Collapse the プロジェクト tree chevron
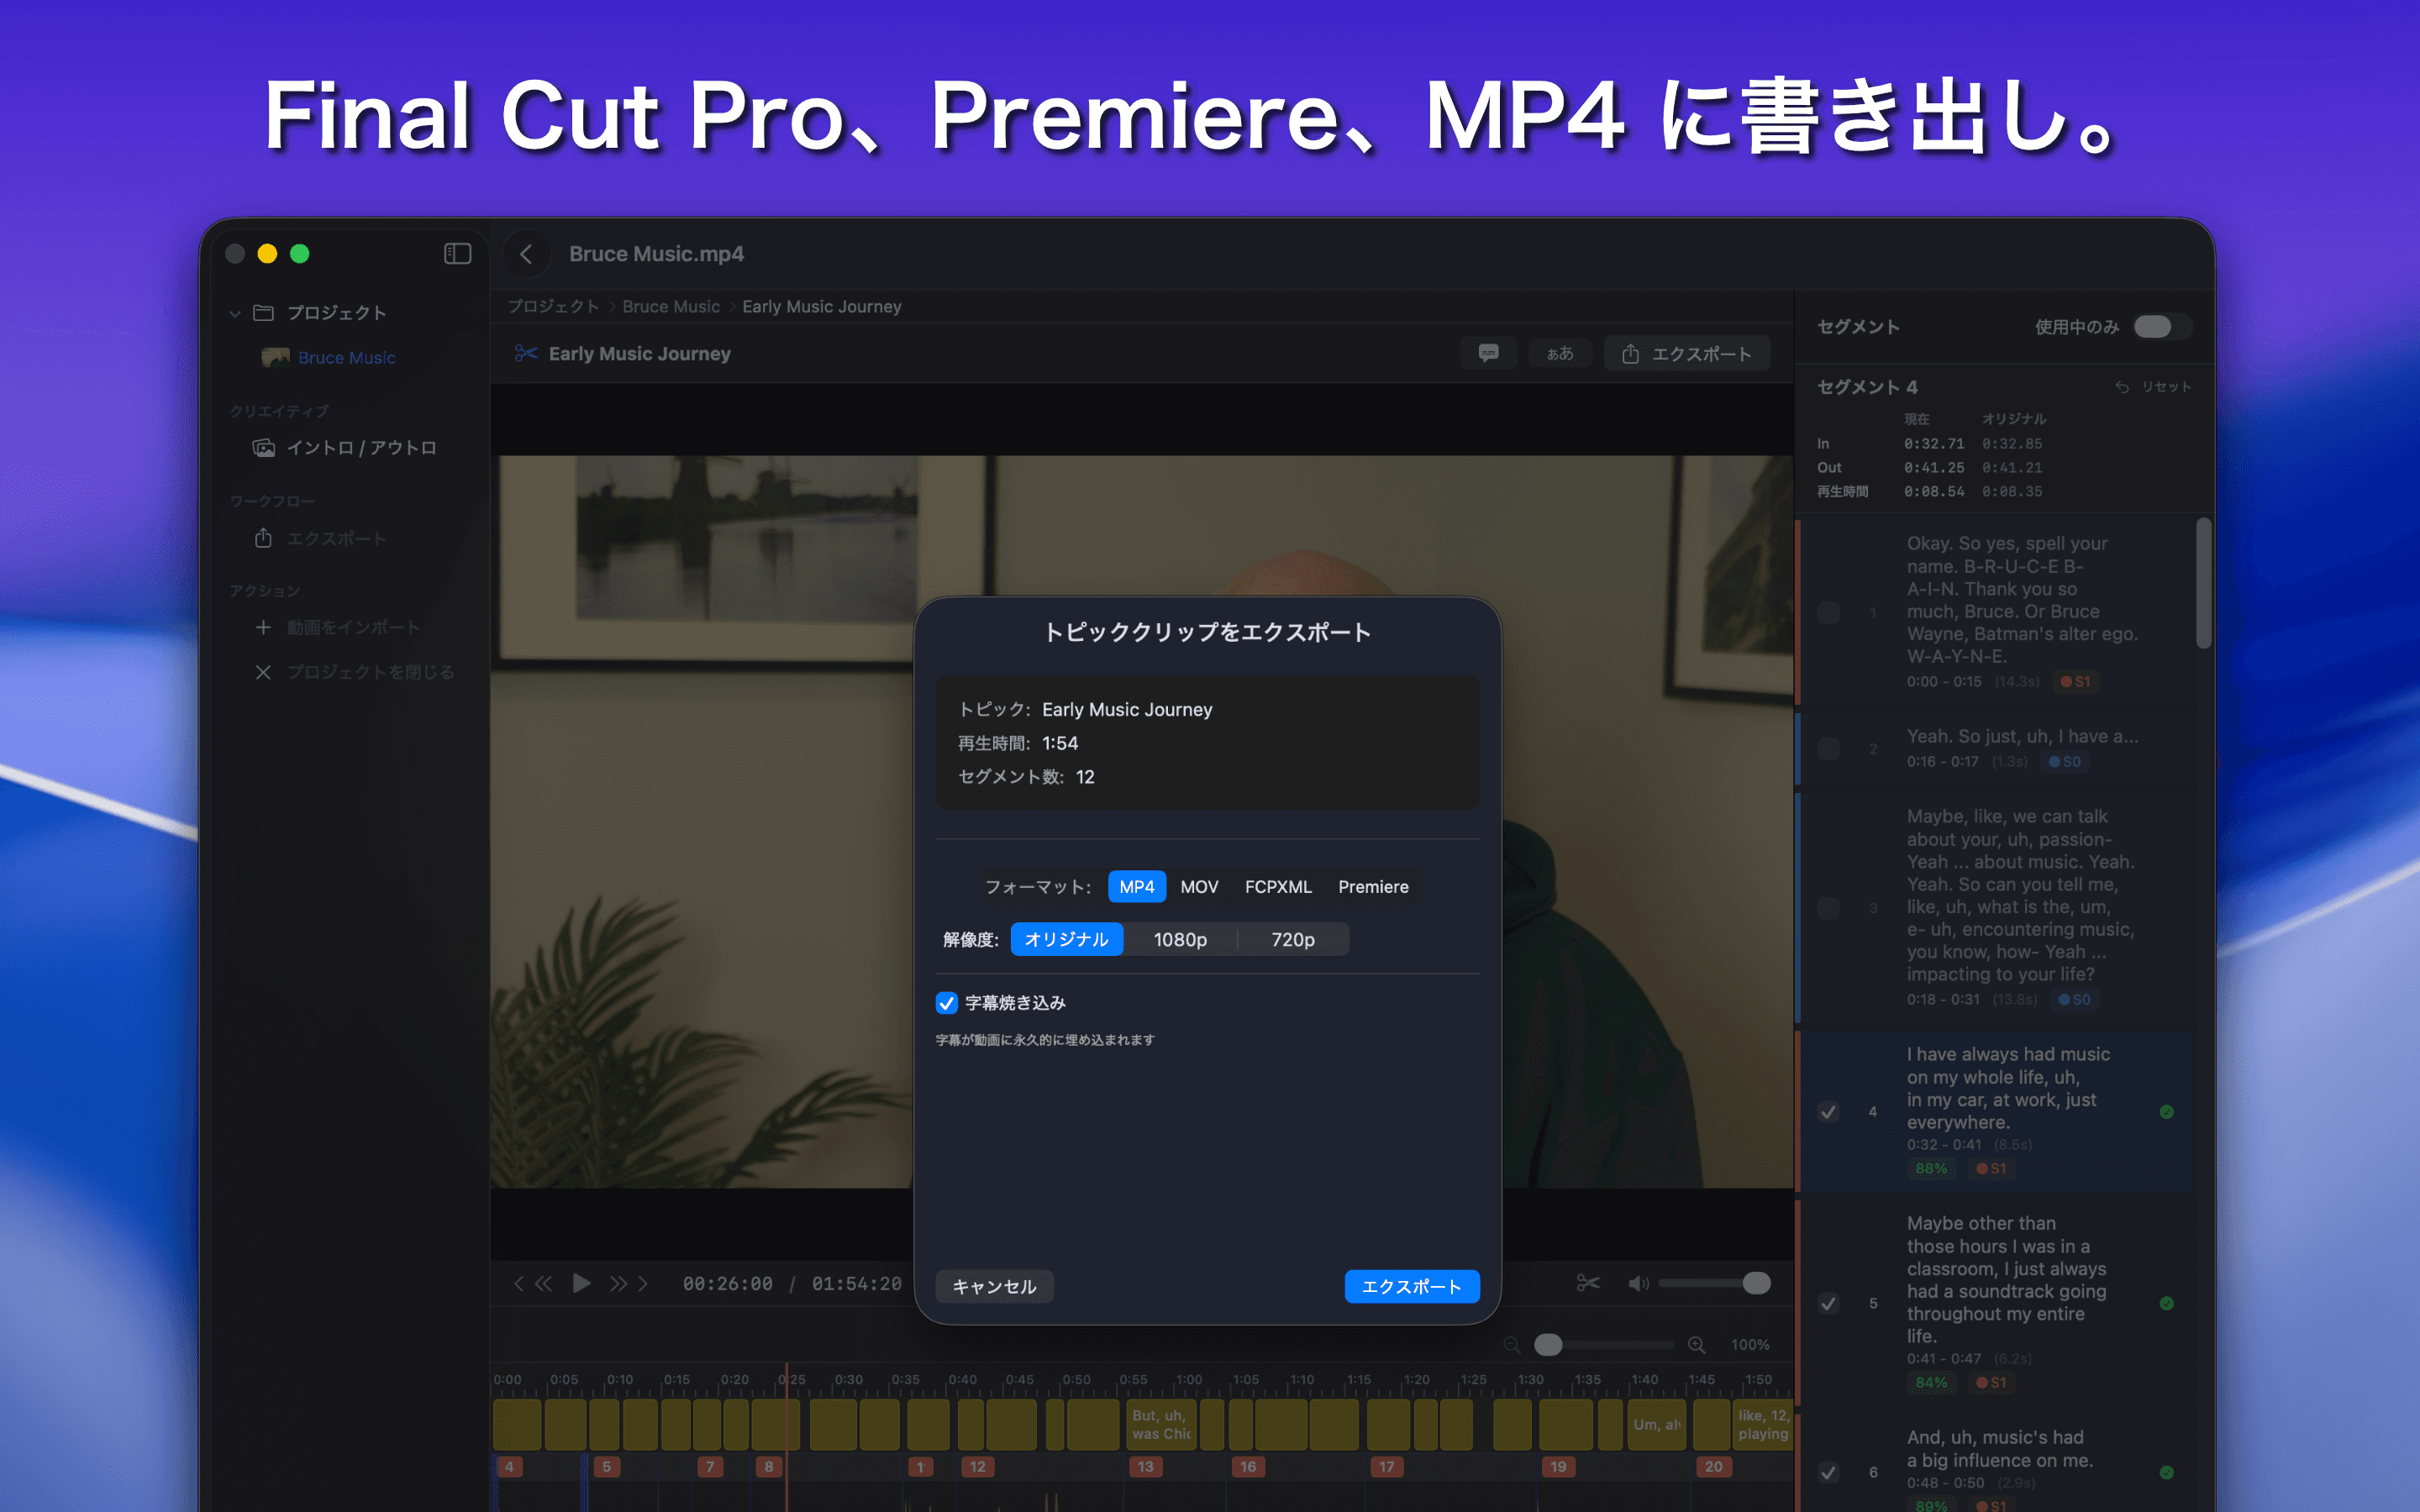 pyautogui.click(x=235, y=314)
